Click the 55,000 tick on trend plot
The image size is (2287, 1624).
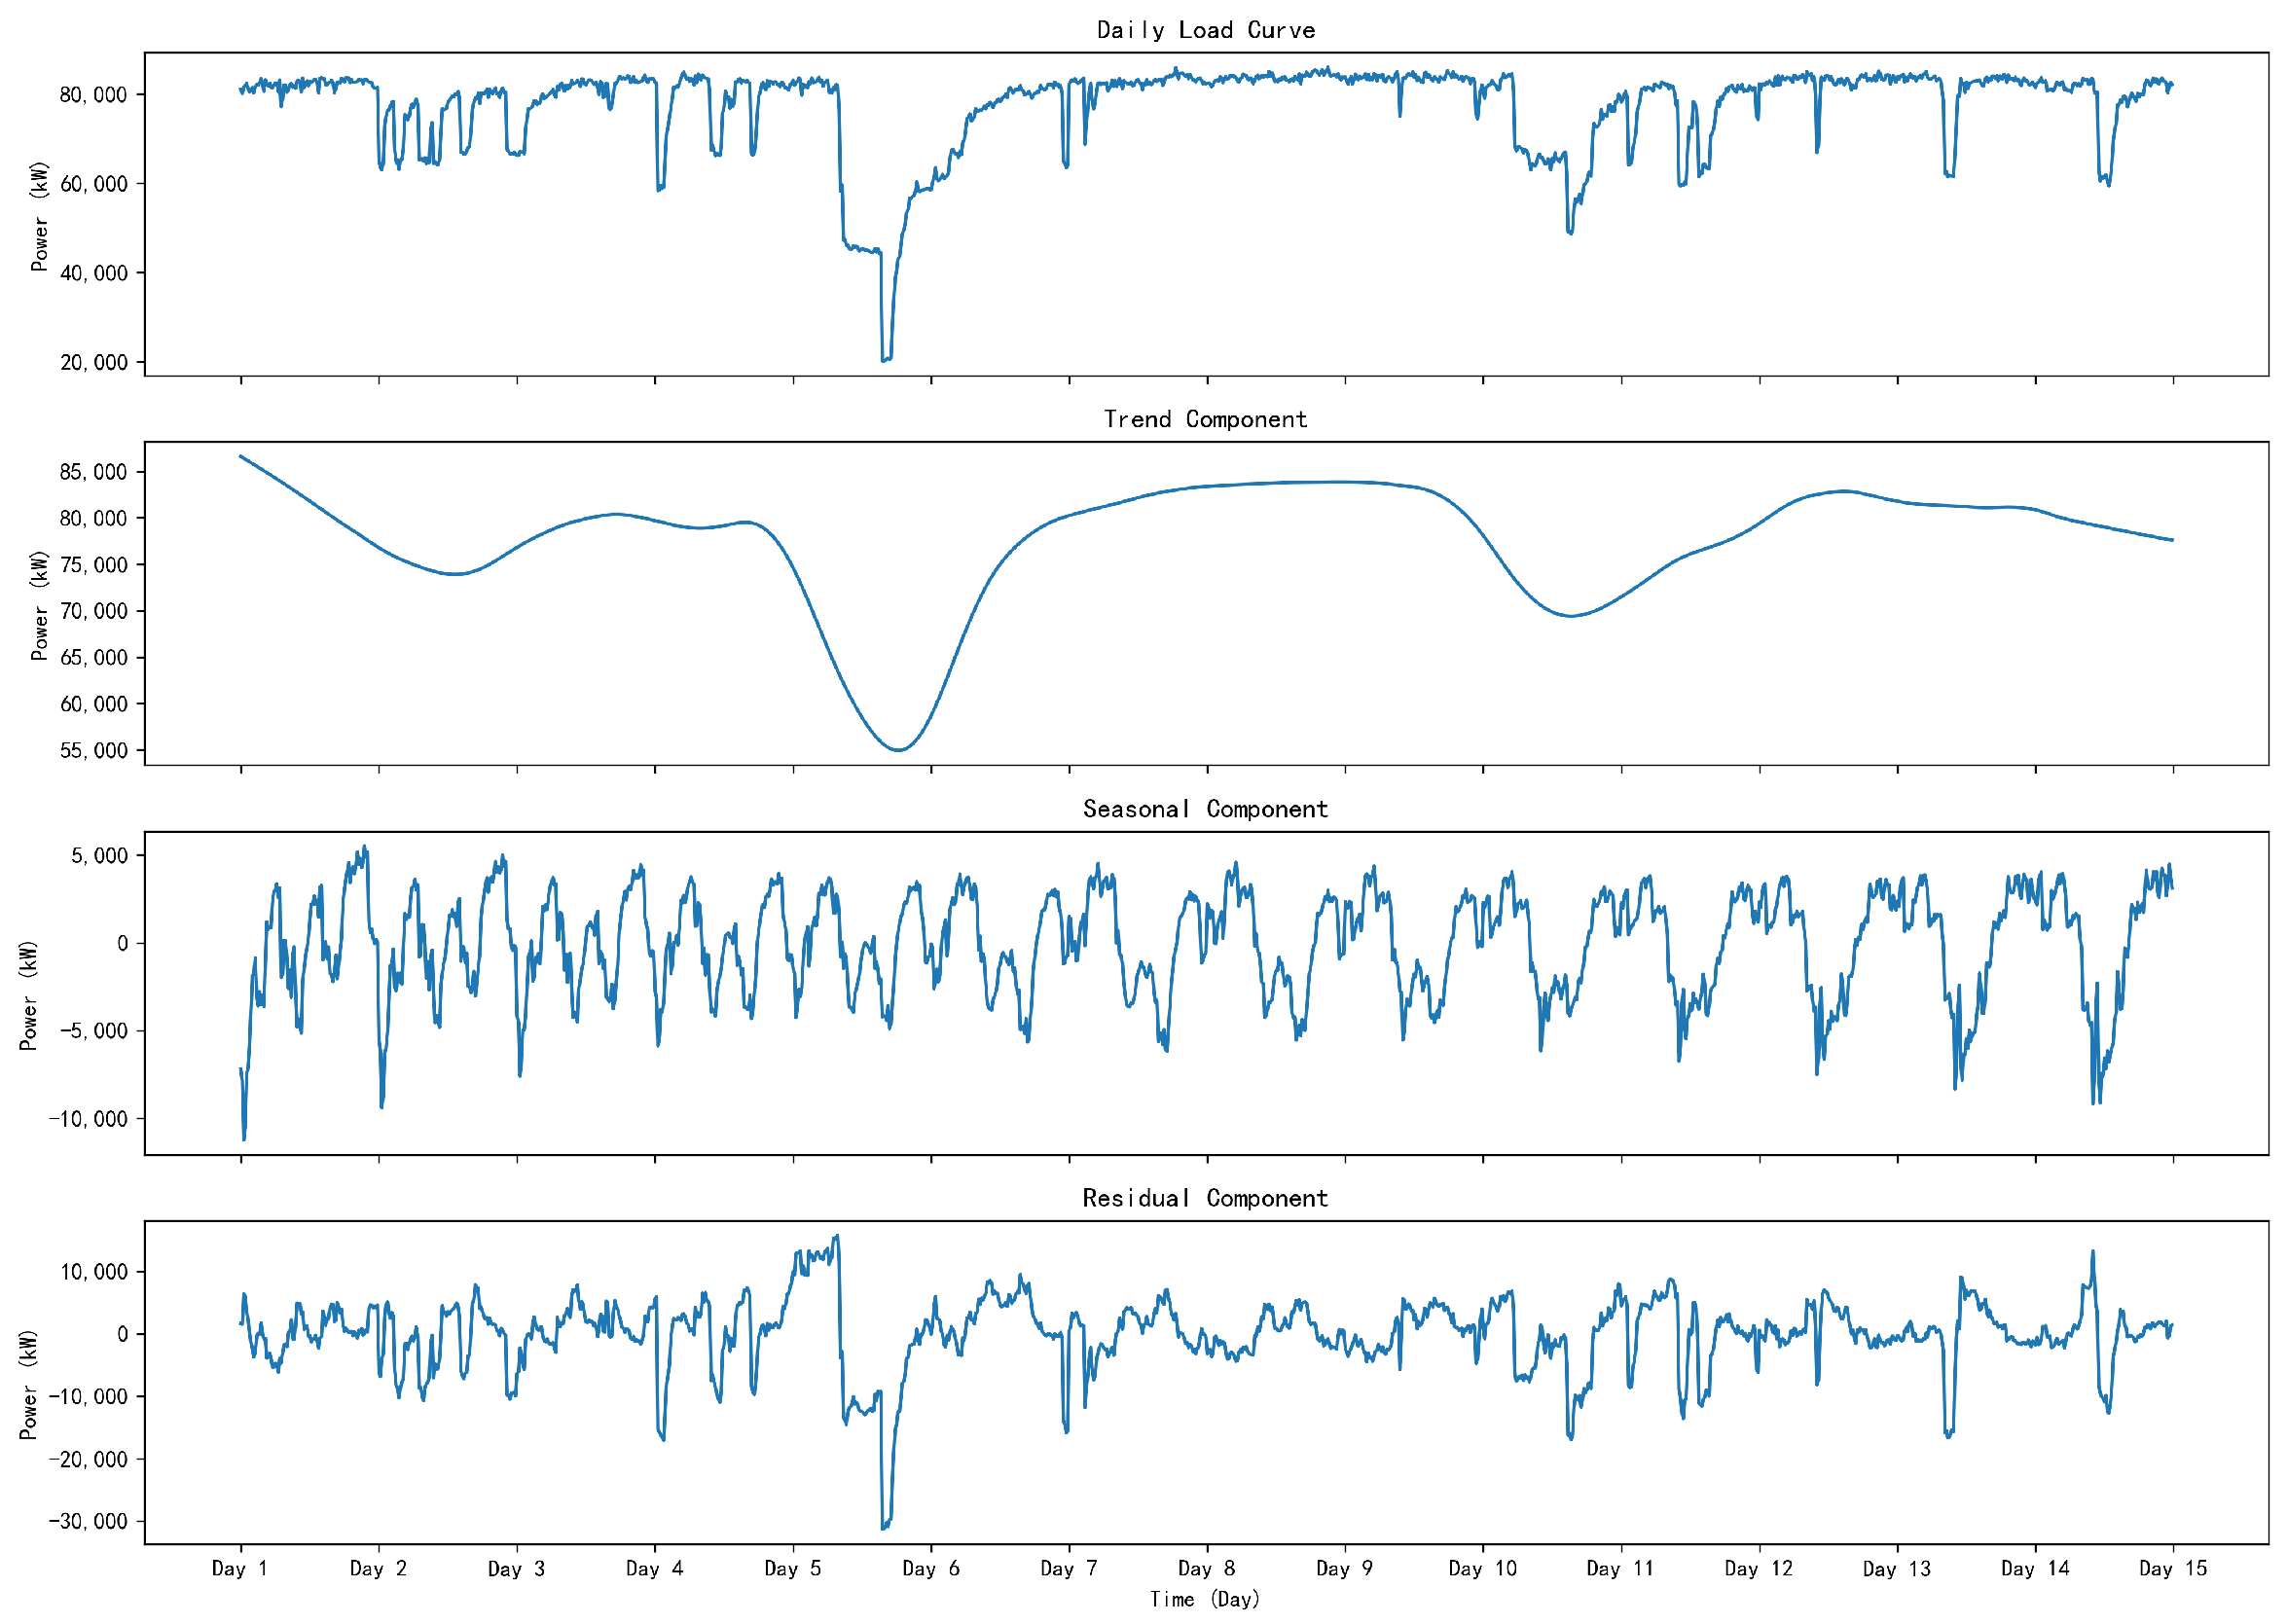(x=94, y=750)
